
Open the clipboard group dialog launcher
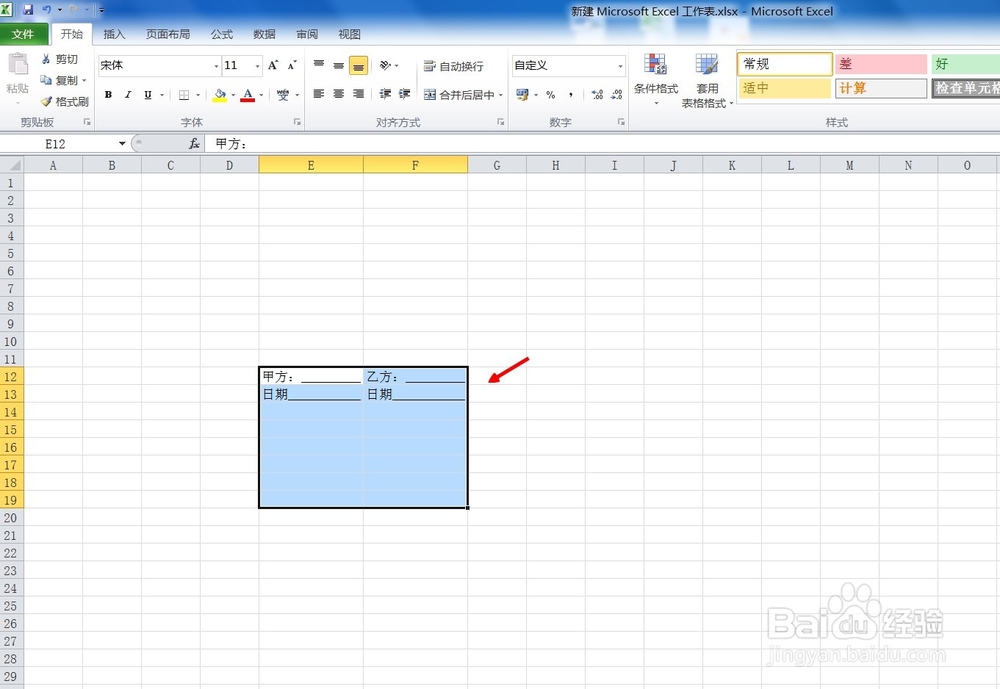[x=87, y=122]
